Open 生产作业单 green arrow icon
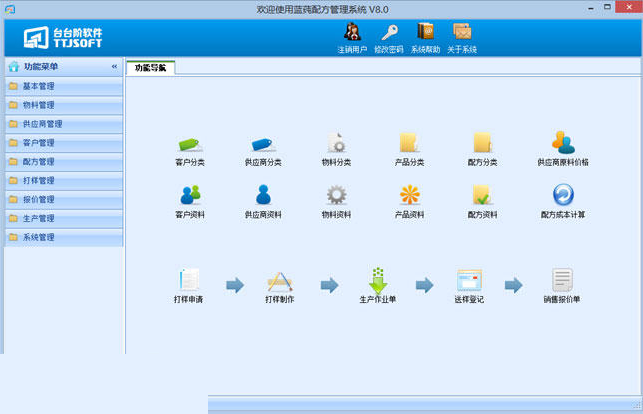Screen dimensions: 643x414 [378, 280]
